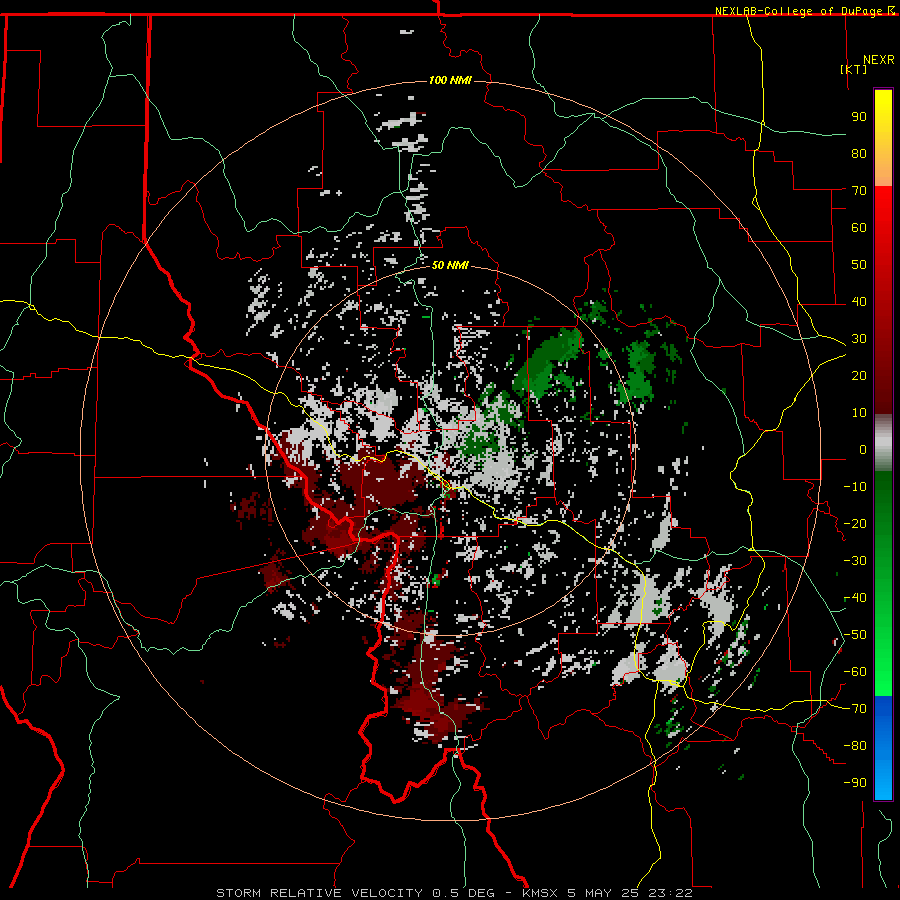The width and height of the screenshot is (900, 900).
Task: Select the -90 scale value
Action: [855, 783]
